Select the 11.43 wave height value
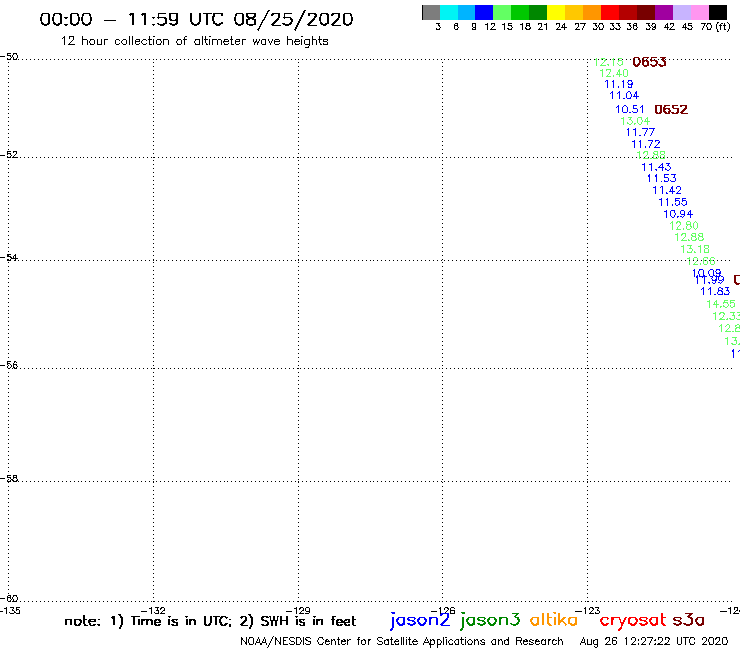This screenshot has height=650, width=740. pyautogui.click(x=656, y=167)
